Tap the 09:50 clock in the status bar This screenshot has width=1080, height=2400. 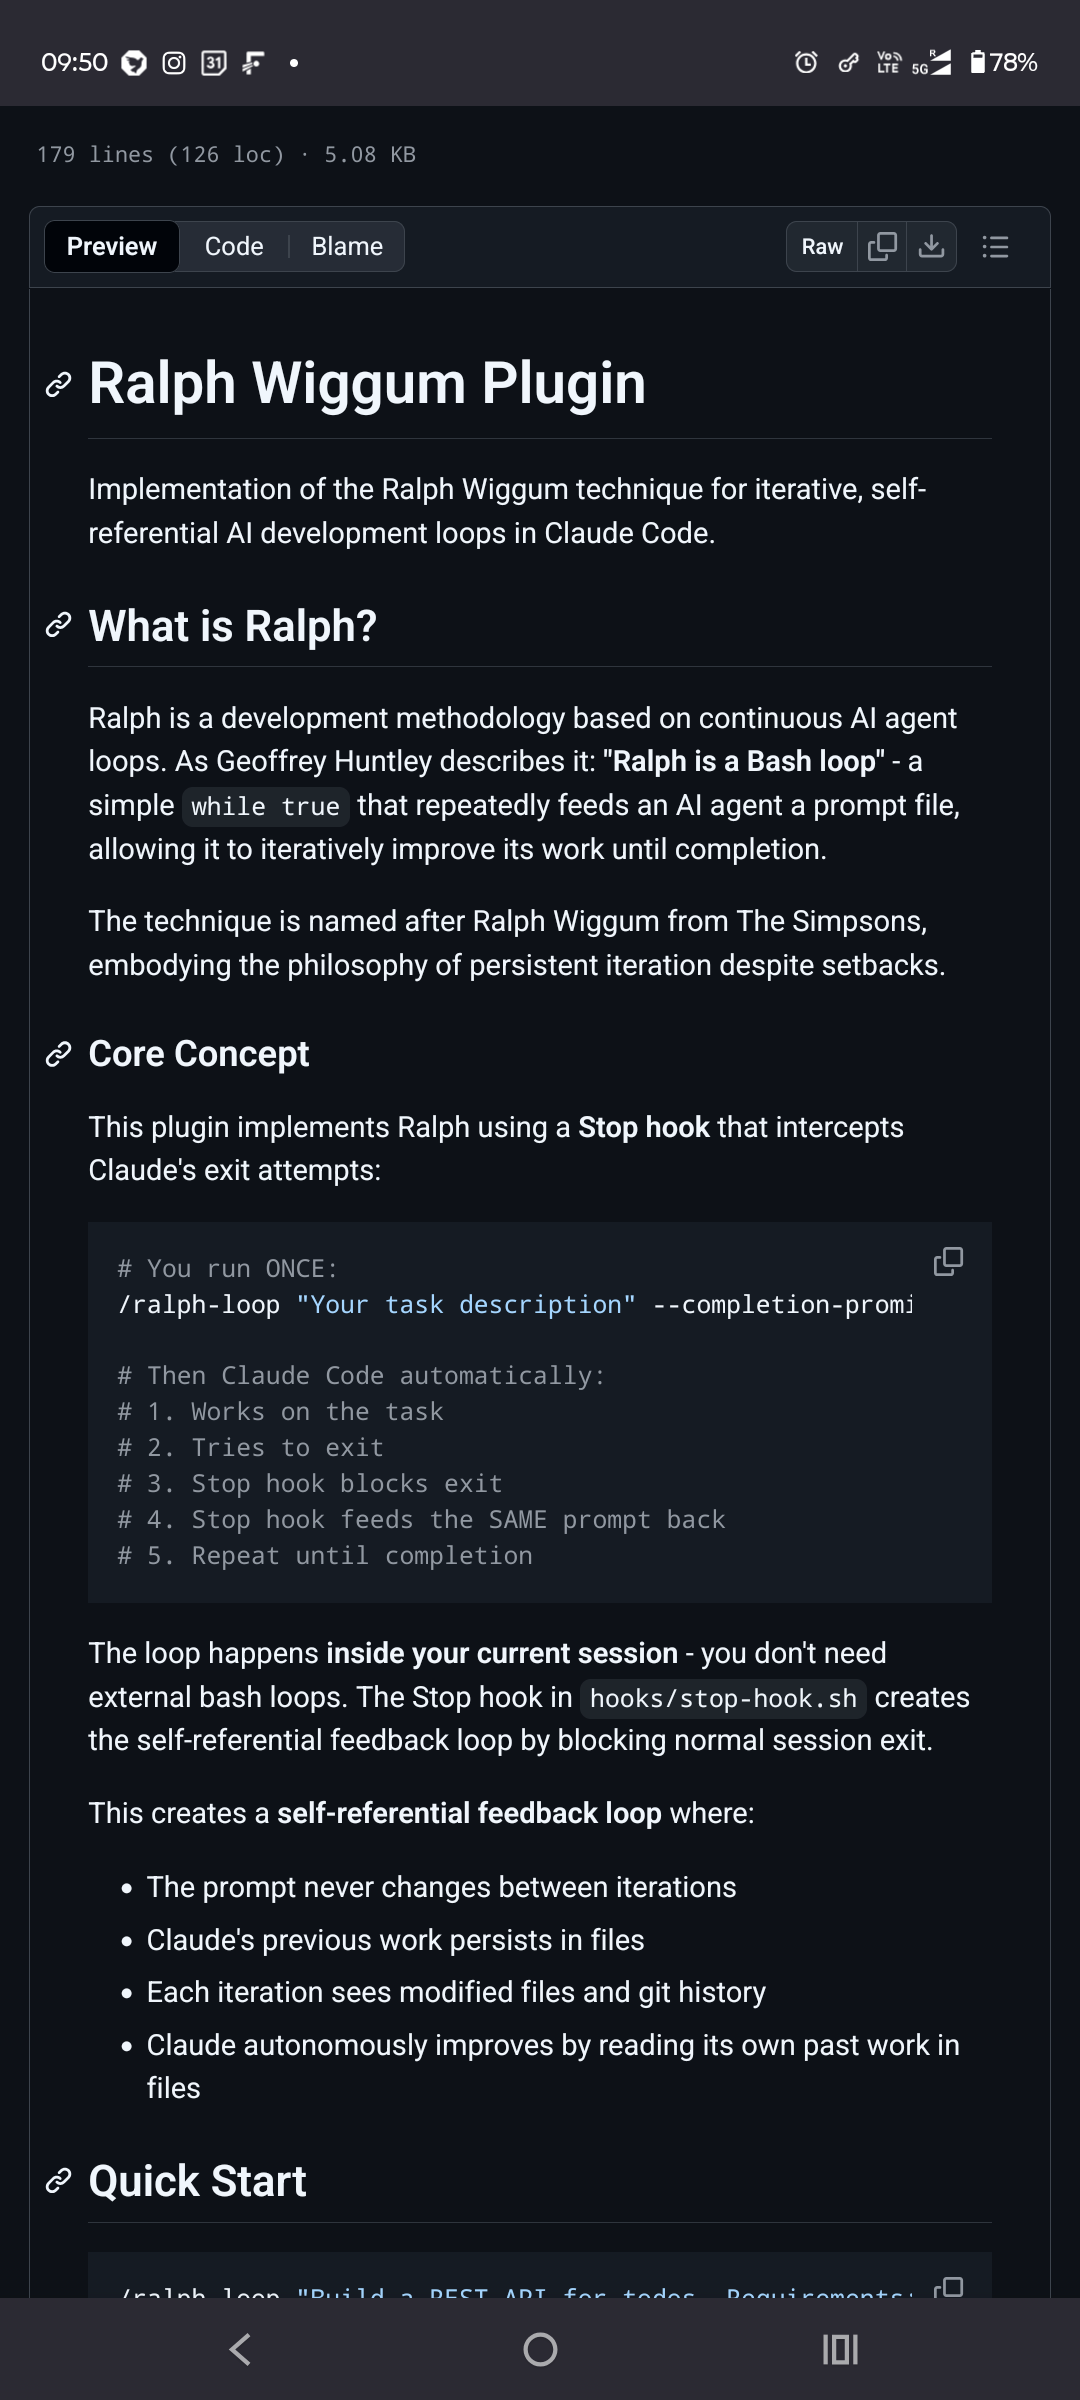pyautogui.click(x=73, y=63)
